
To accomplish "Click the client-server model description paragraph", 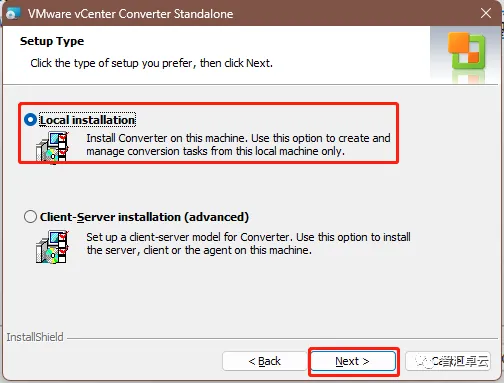I will (x=249, y=244).
